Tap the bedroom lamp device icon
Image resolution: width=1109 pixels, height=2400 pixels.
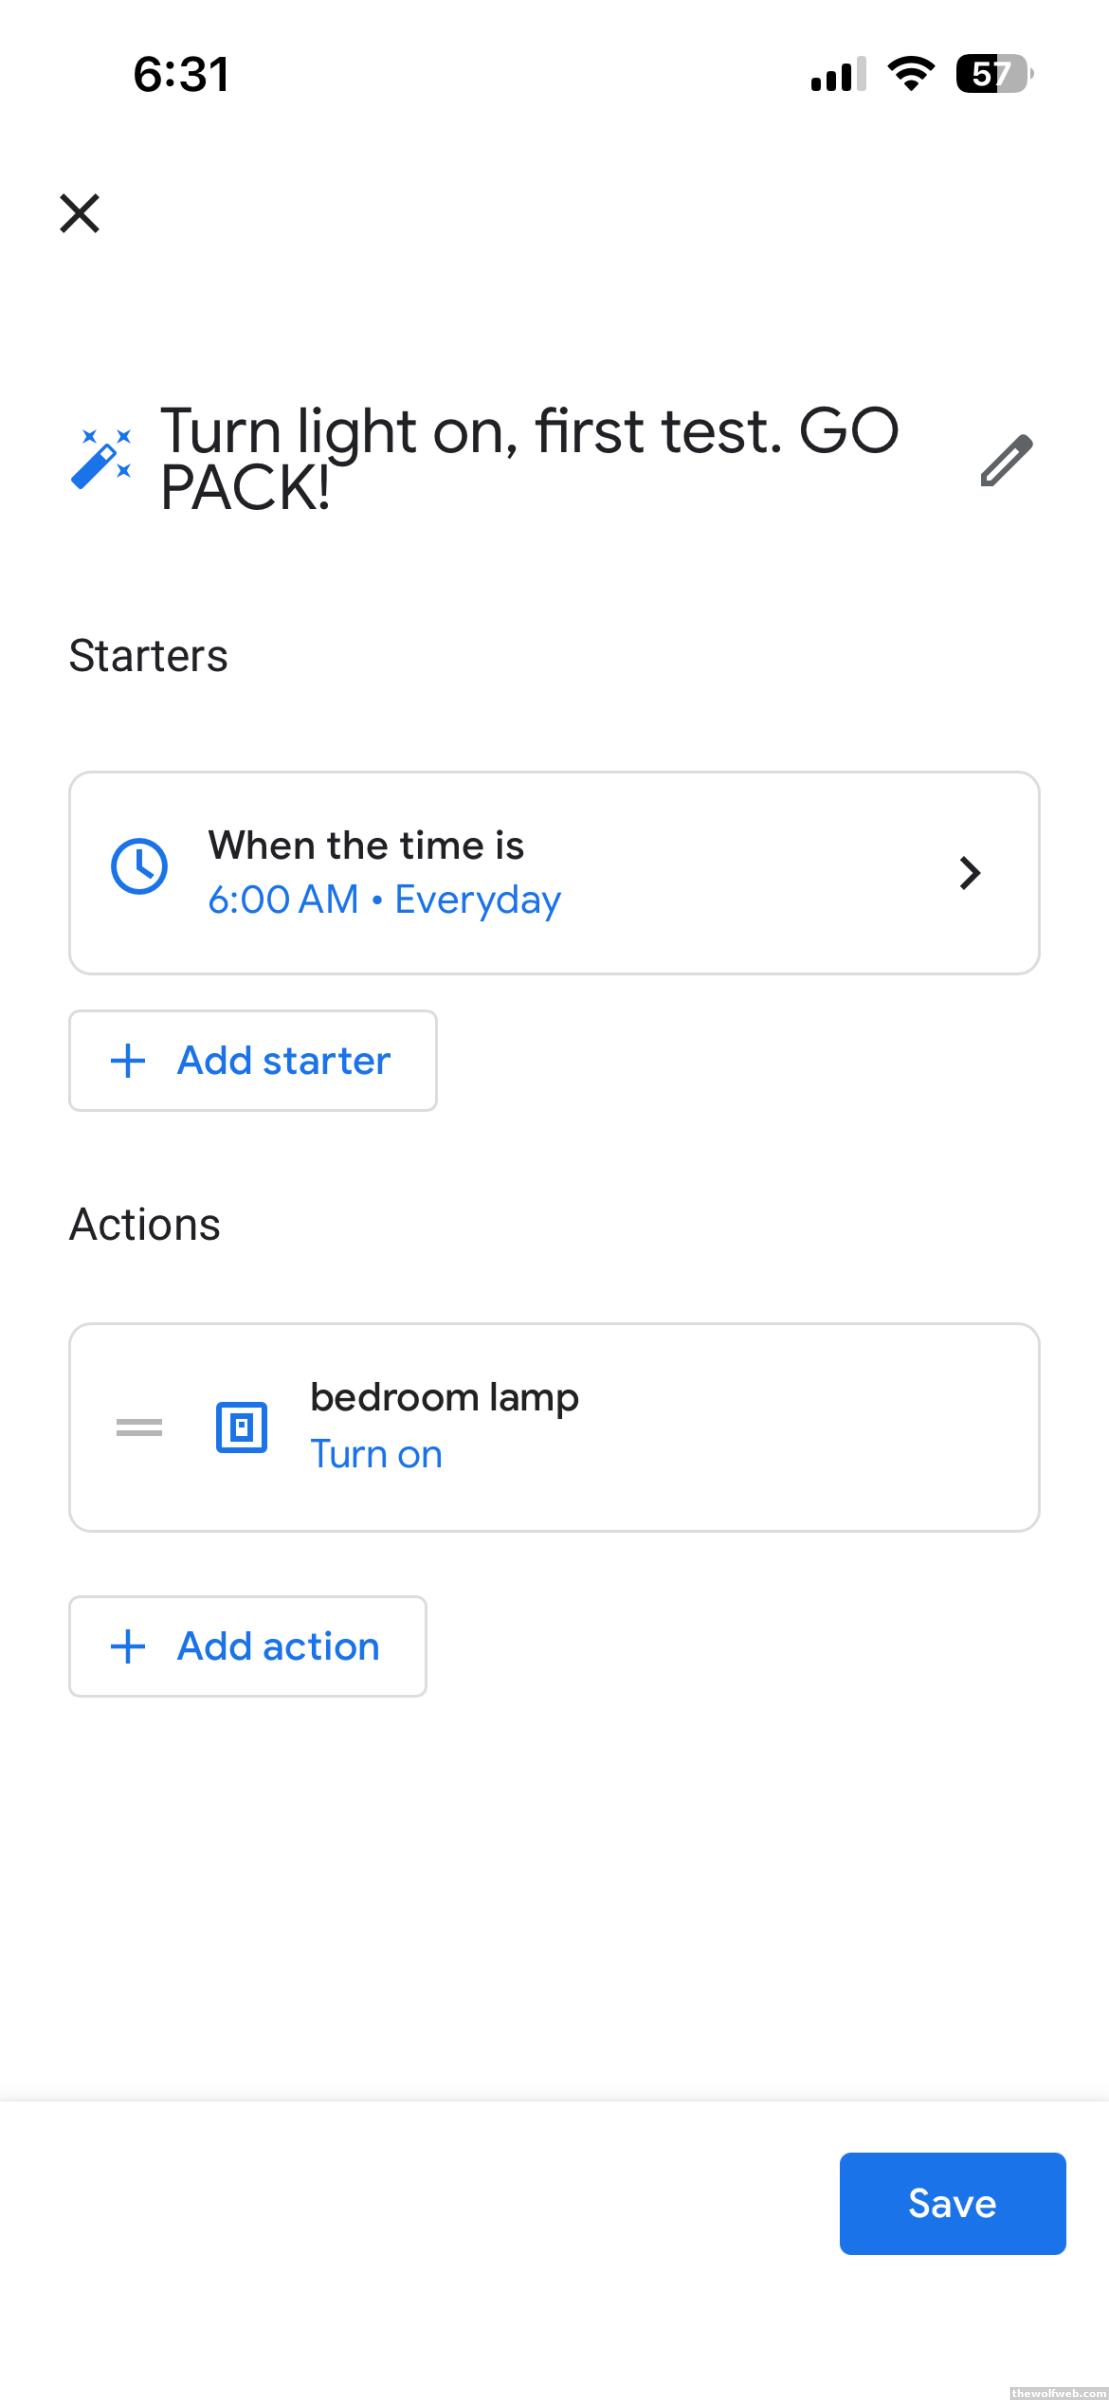click(242, 1427)
